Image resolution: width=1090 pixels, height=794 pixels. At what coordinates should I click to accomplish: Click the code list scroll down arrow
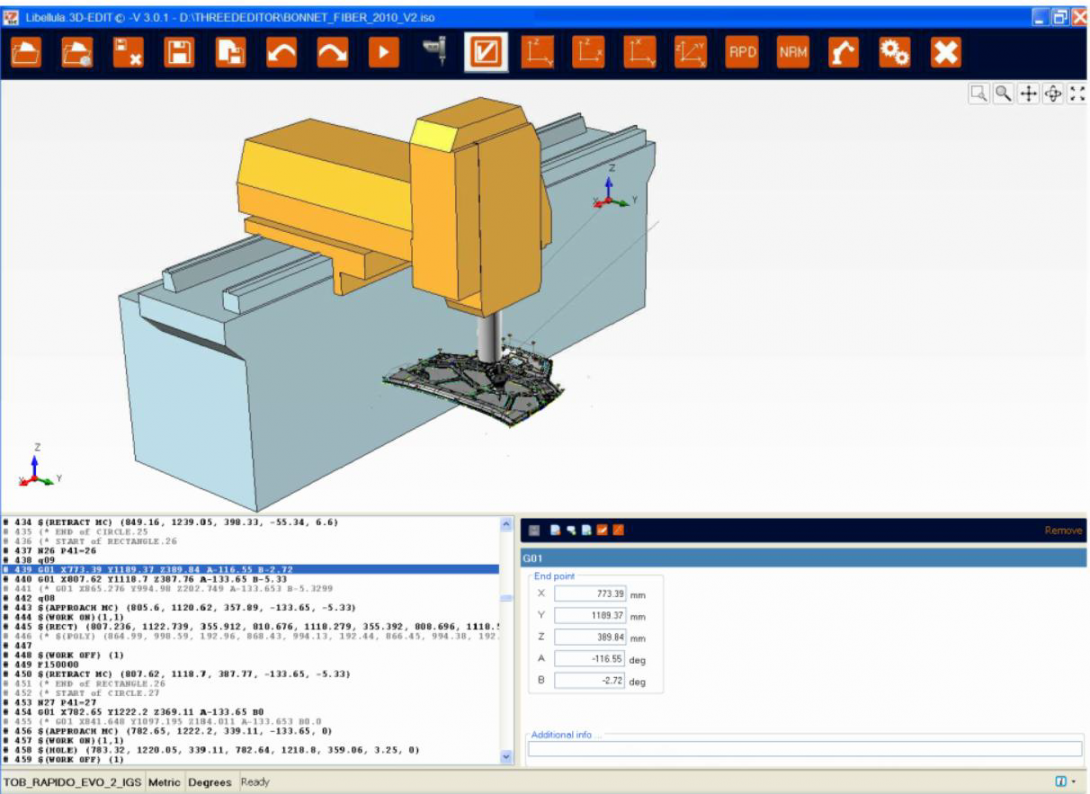pos(506,757)
